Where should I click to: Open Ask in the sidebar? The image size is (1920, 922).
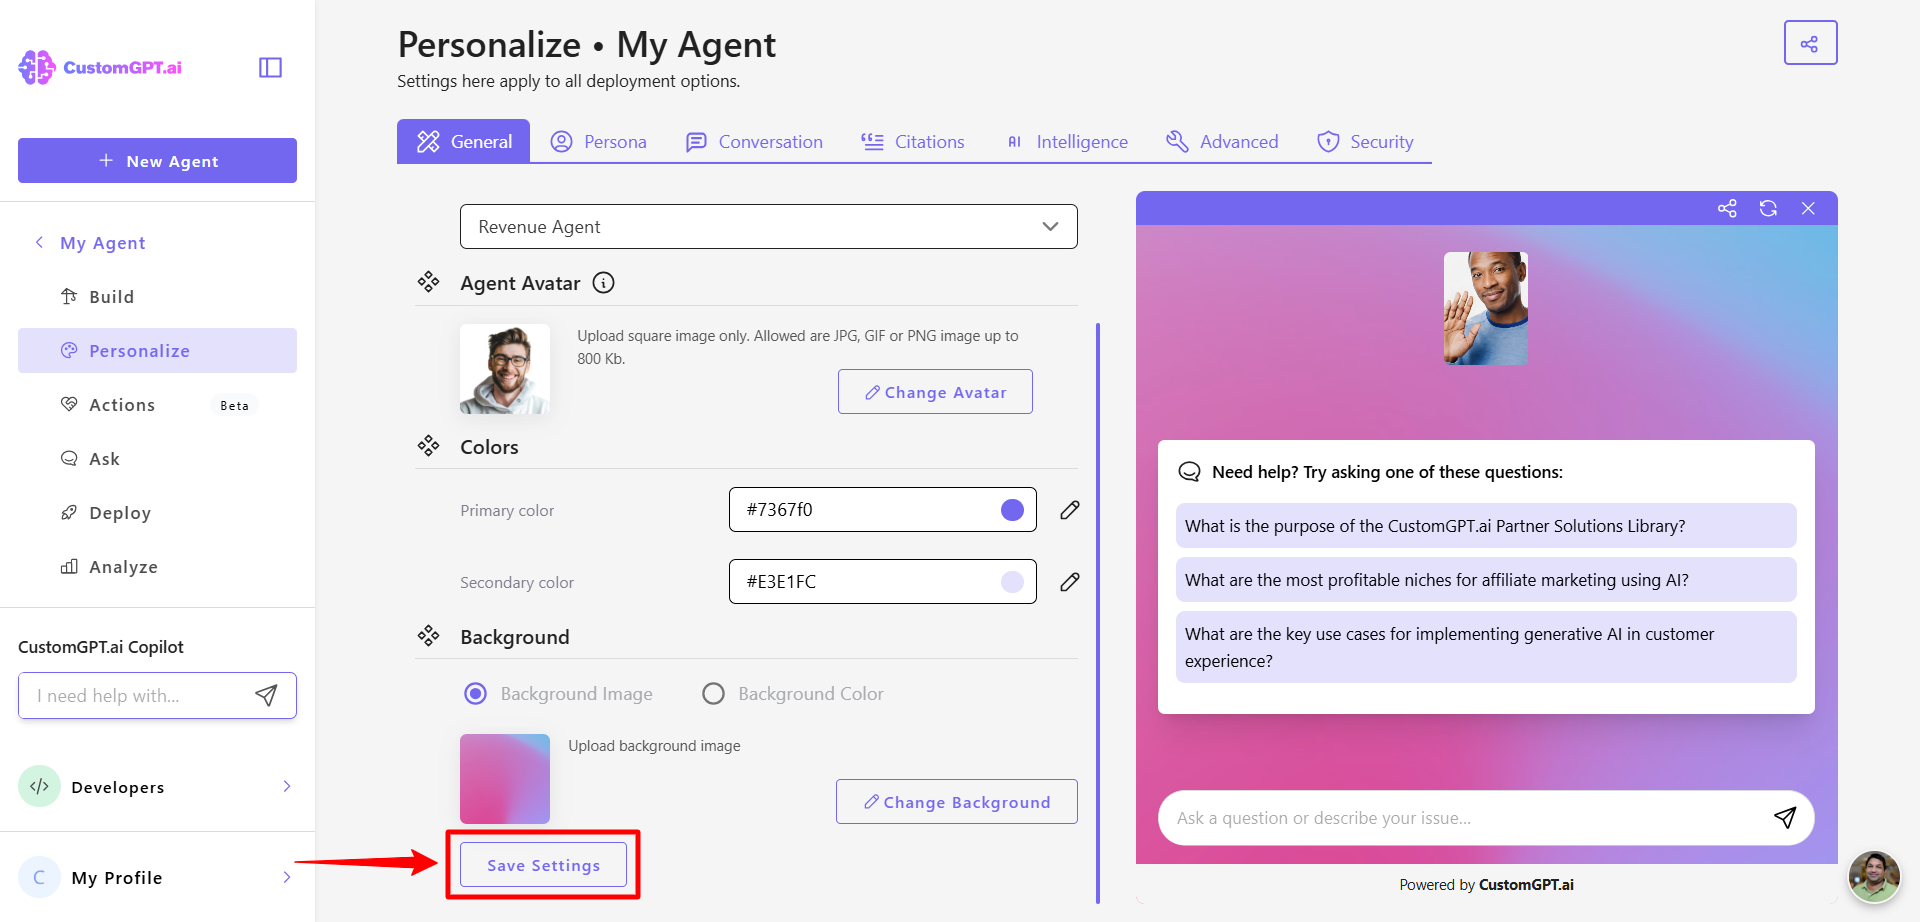[x=157, y=459]
